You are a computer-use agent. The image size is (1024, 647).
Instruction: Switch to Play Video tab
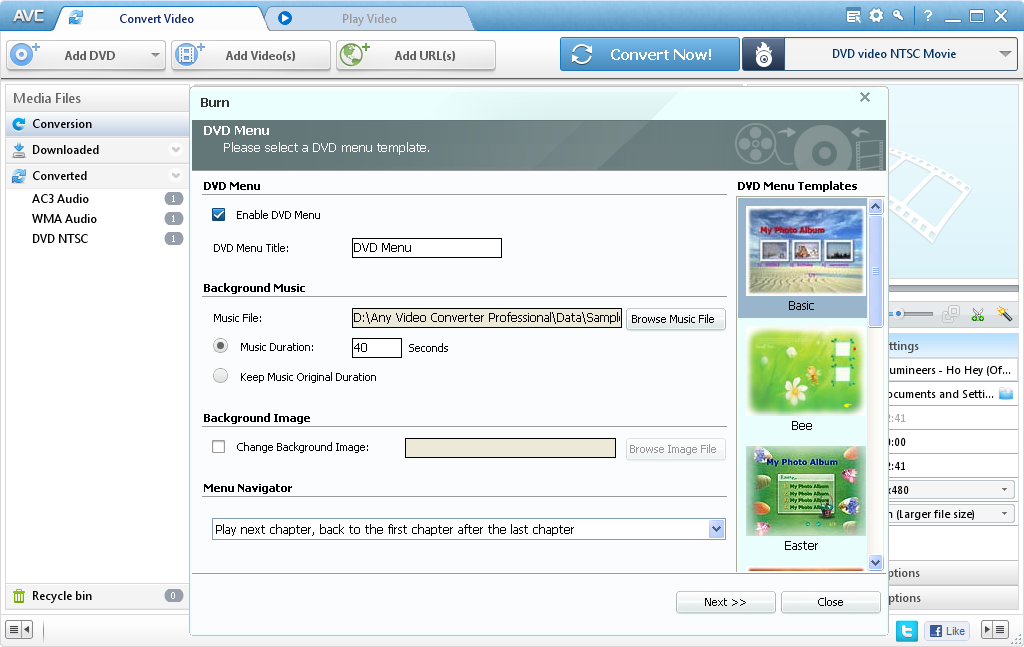click(x=369, y=19)
